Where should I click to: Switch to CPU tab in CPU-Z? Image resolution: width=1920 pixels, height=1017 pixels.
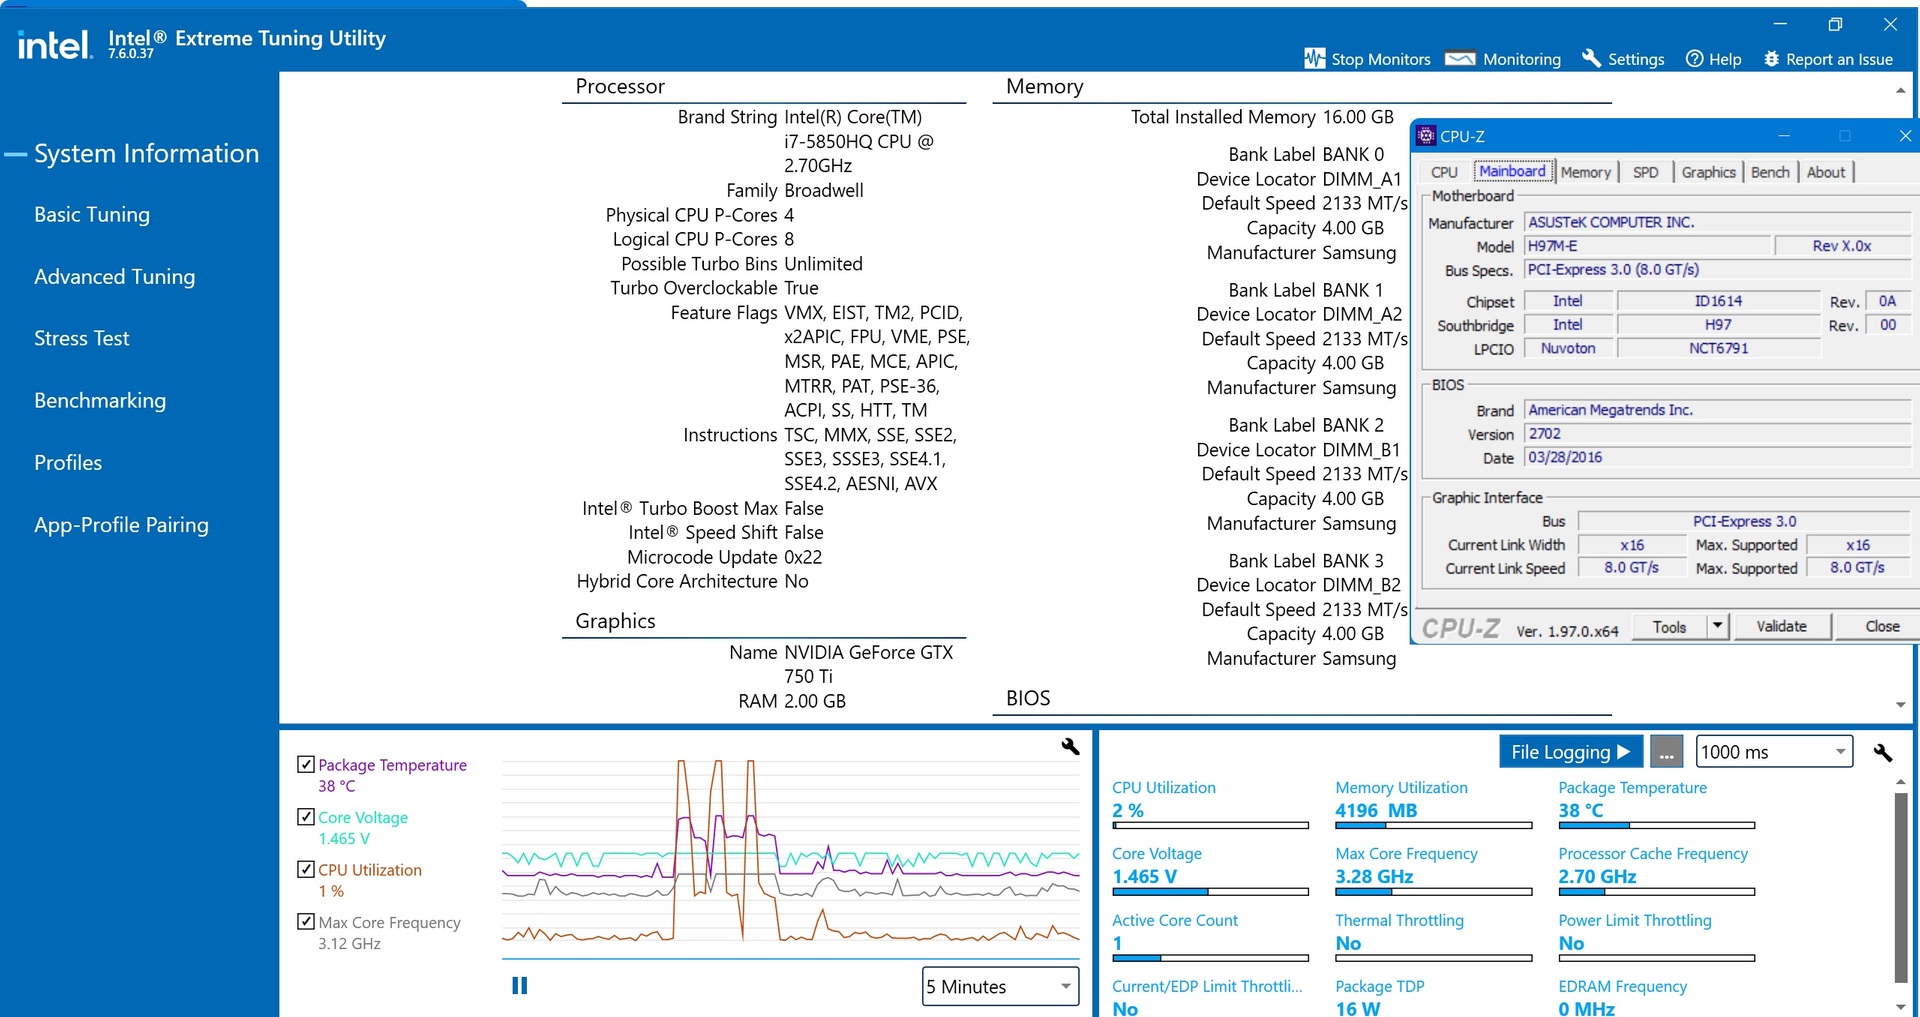coord(1445,172)
